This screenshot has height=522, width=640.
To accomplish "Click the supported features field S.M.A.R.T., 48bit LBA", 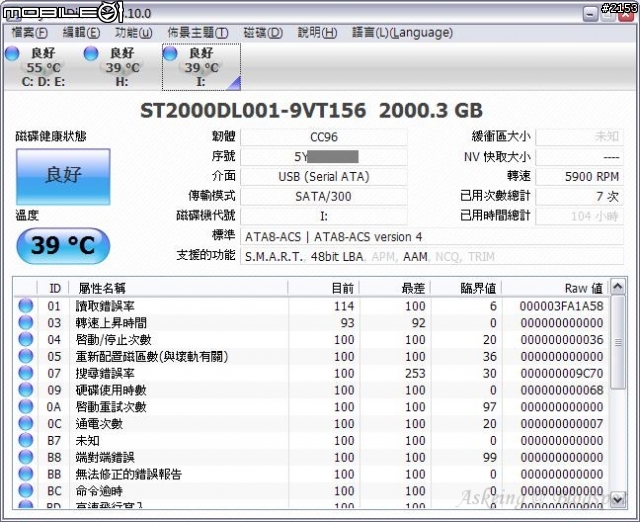I will [x=432, y=257].
